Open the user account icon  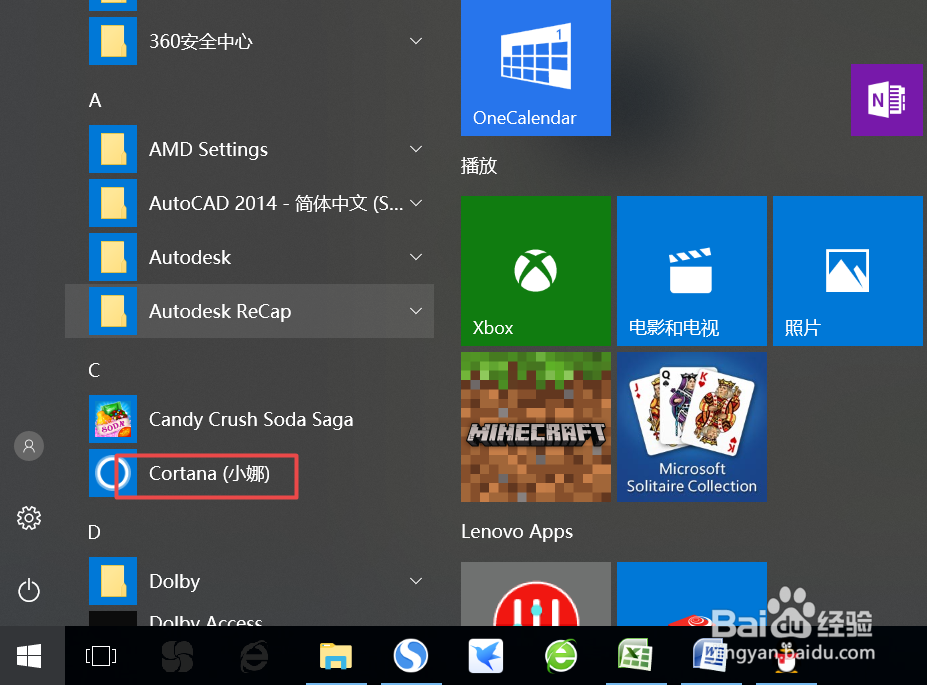pyautogui.click(x=29, y=446)
